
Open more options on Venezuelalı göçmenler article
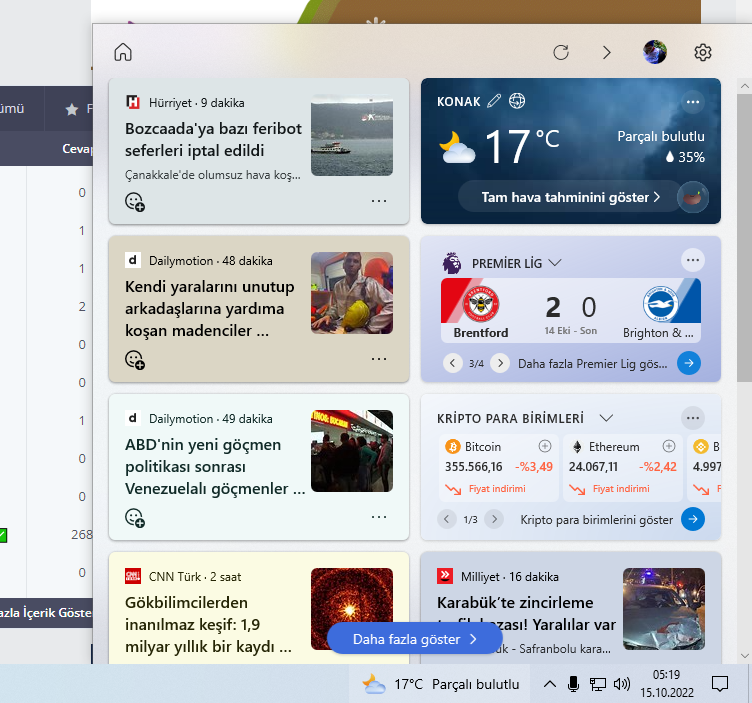pyautogui.click(x=379, y=517)
